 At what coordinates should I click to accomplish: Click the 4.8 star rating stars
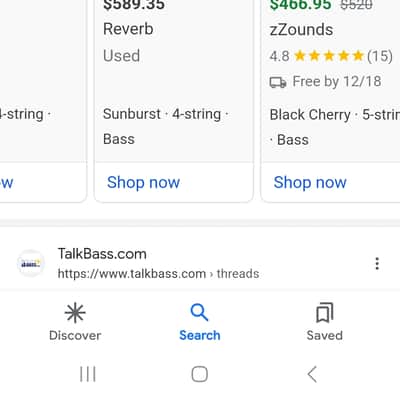pos(329,56)
